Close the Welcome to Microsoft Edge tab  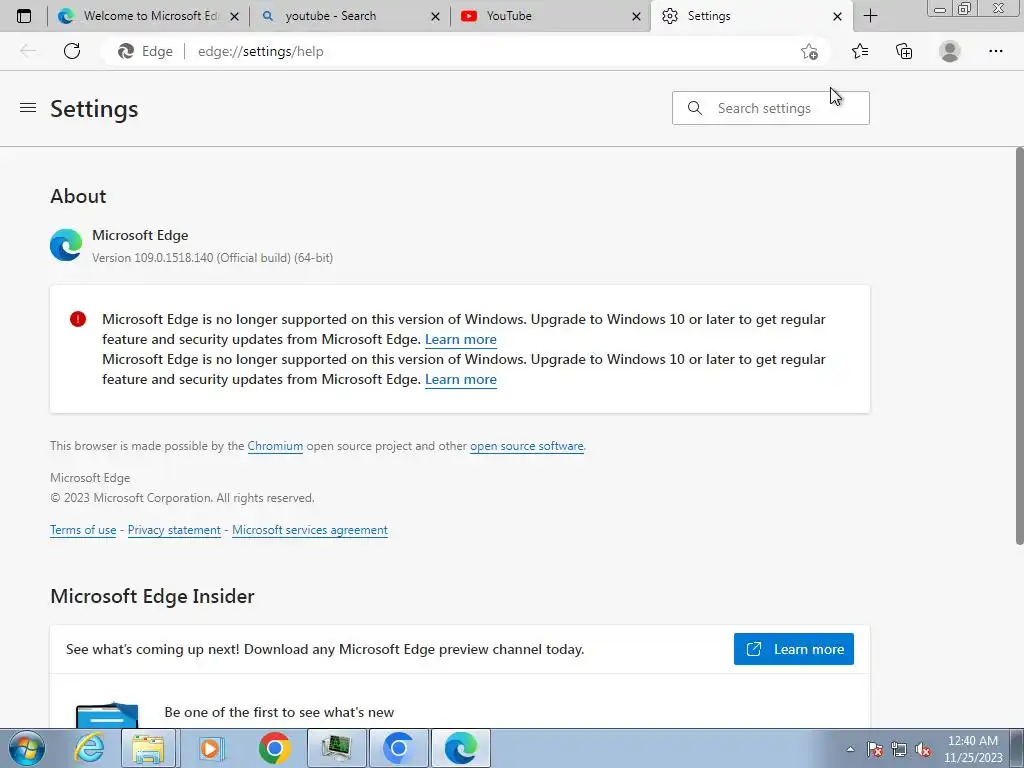pyautogui.click(x=234, y=16)
